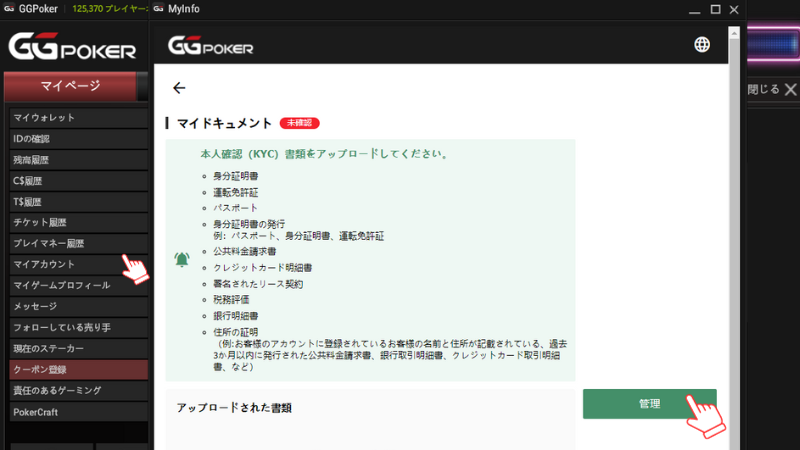Image resolution: width=800 pixels, height=450 pixels.
Task: Close the MyInfo window
Action: (x=734, y=9)
